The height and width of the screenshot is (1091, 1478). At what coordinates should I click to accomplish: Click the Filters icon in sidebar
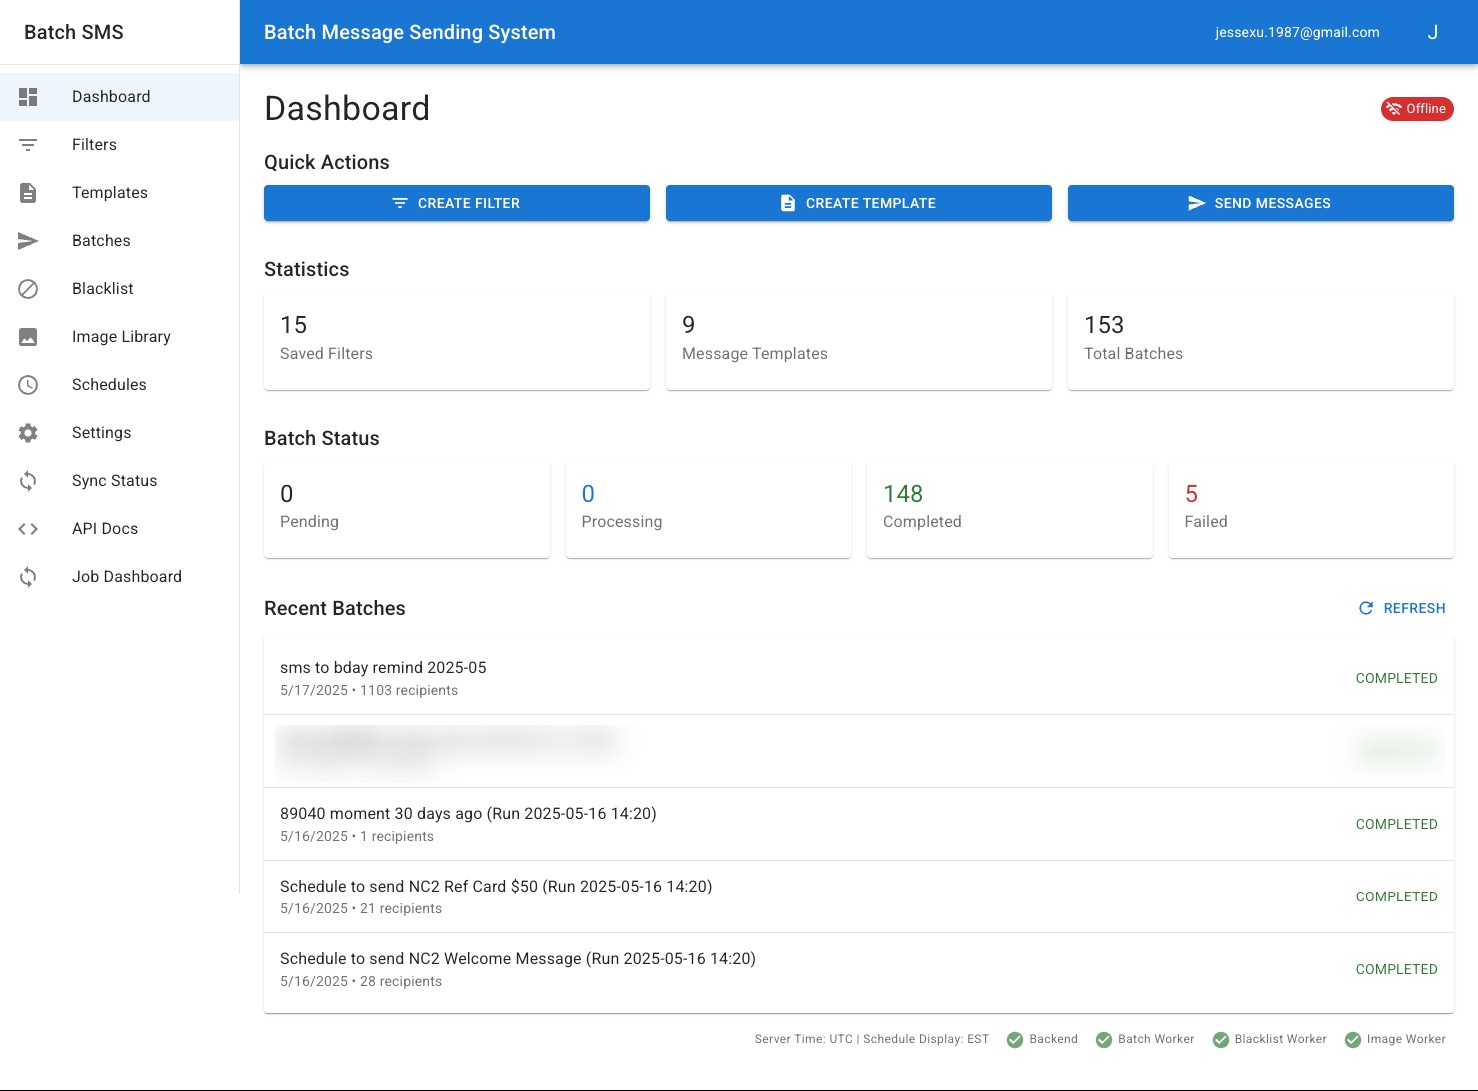(x=28, y=145)
